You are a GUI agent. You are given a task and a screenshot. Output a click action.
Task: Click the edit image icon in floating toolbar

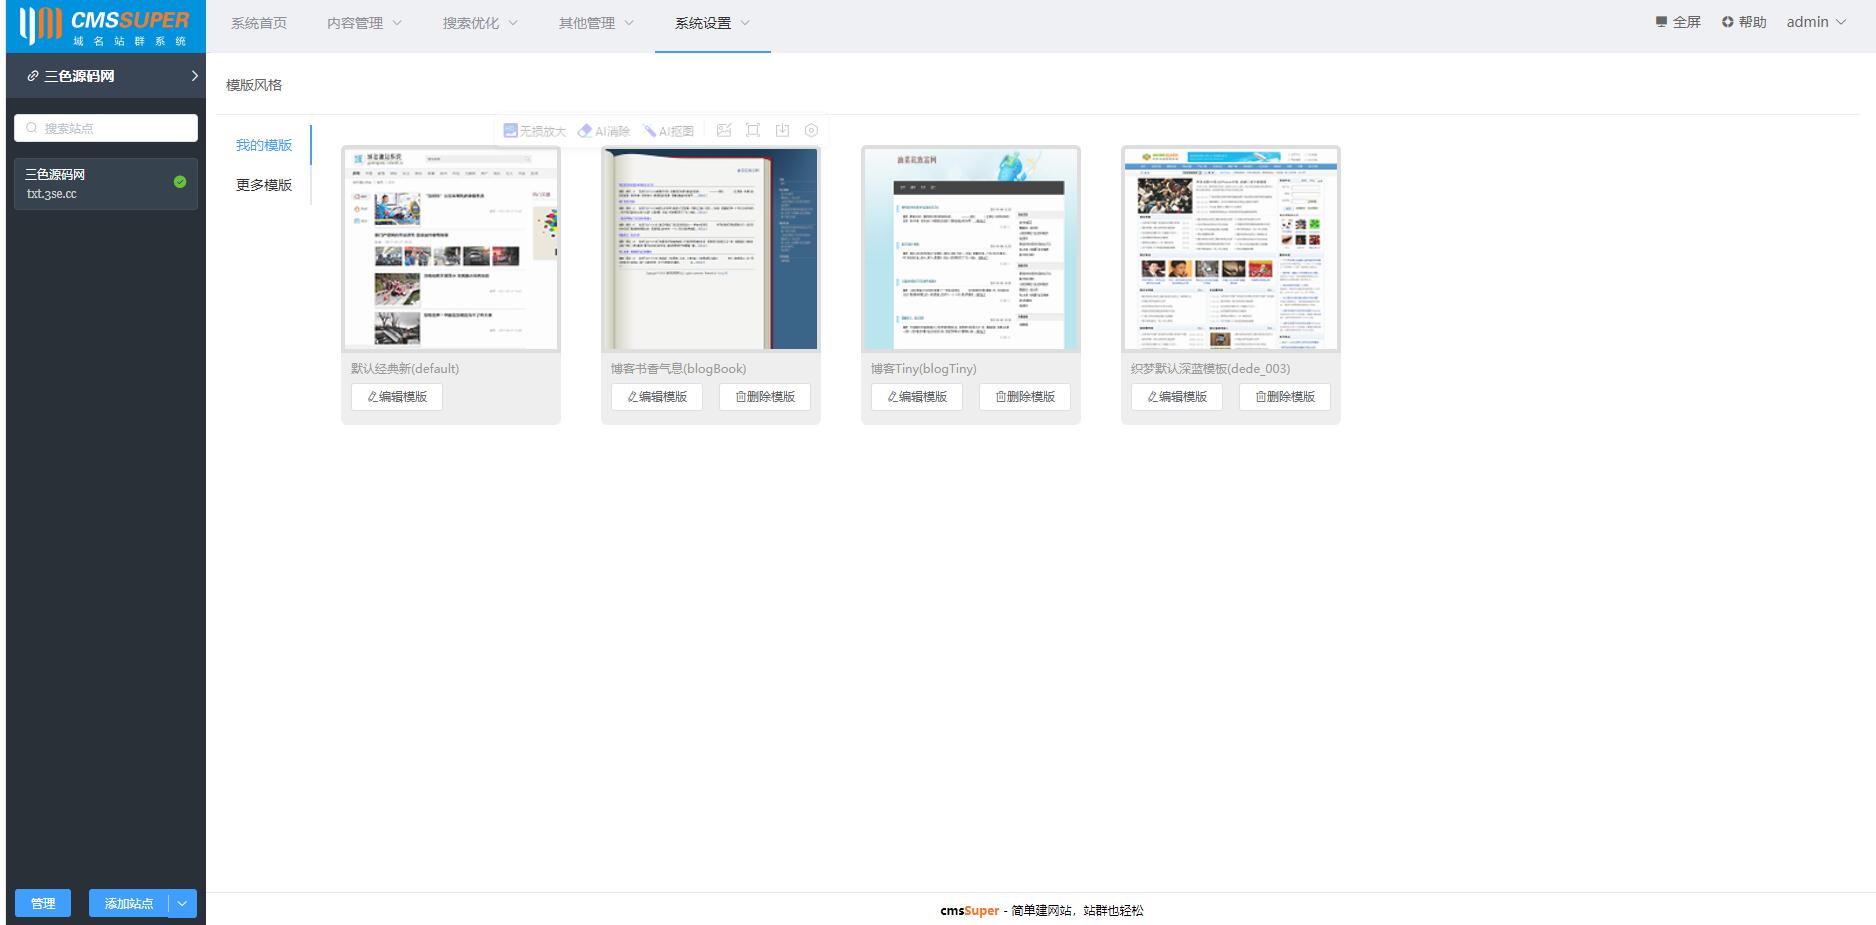coord(724,130)
